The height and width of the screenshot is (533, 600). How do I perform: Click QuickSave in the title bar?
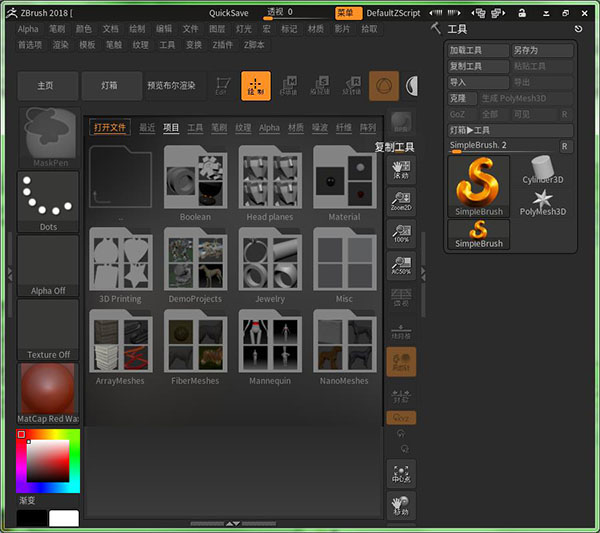tap(228, 13)
